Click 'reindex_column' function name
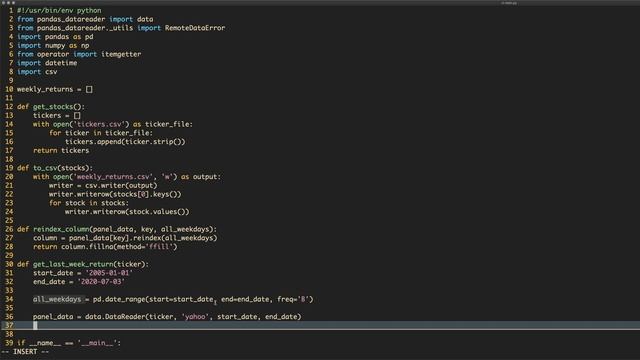 pos(61,229)
